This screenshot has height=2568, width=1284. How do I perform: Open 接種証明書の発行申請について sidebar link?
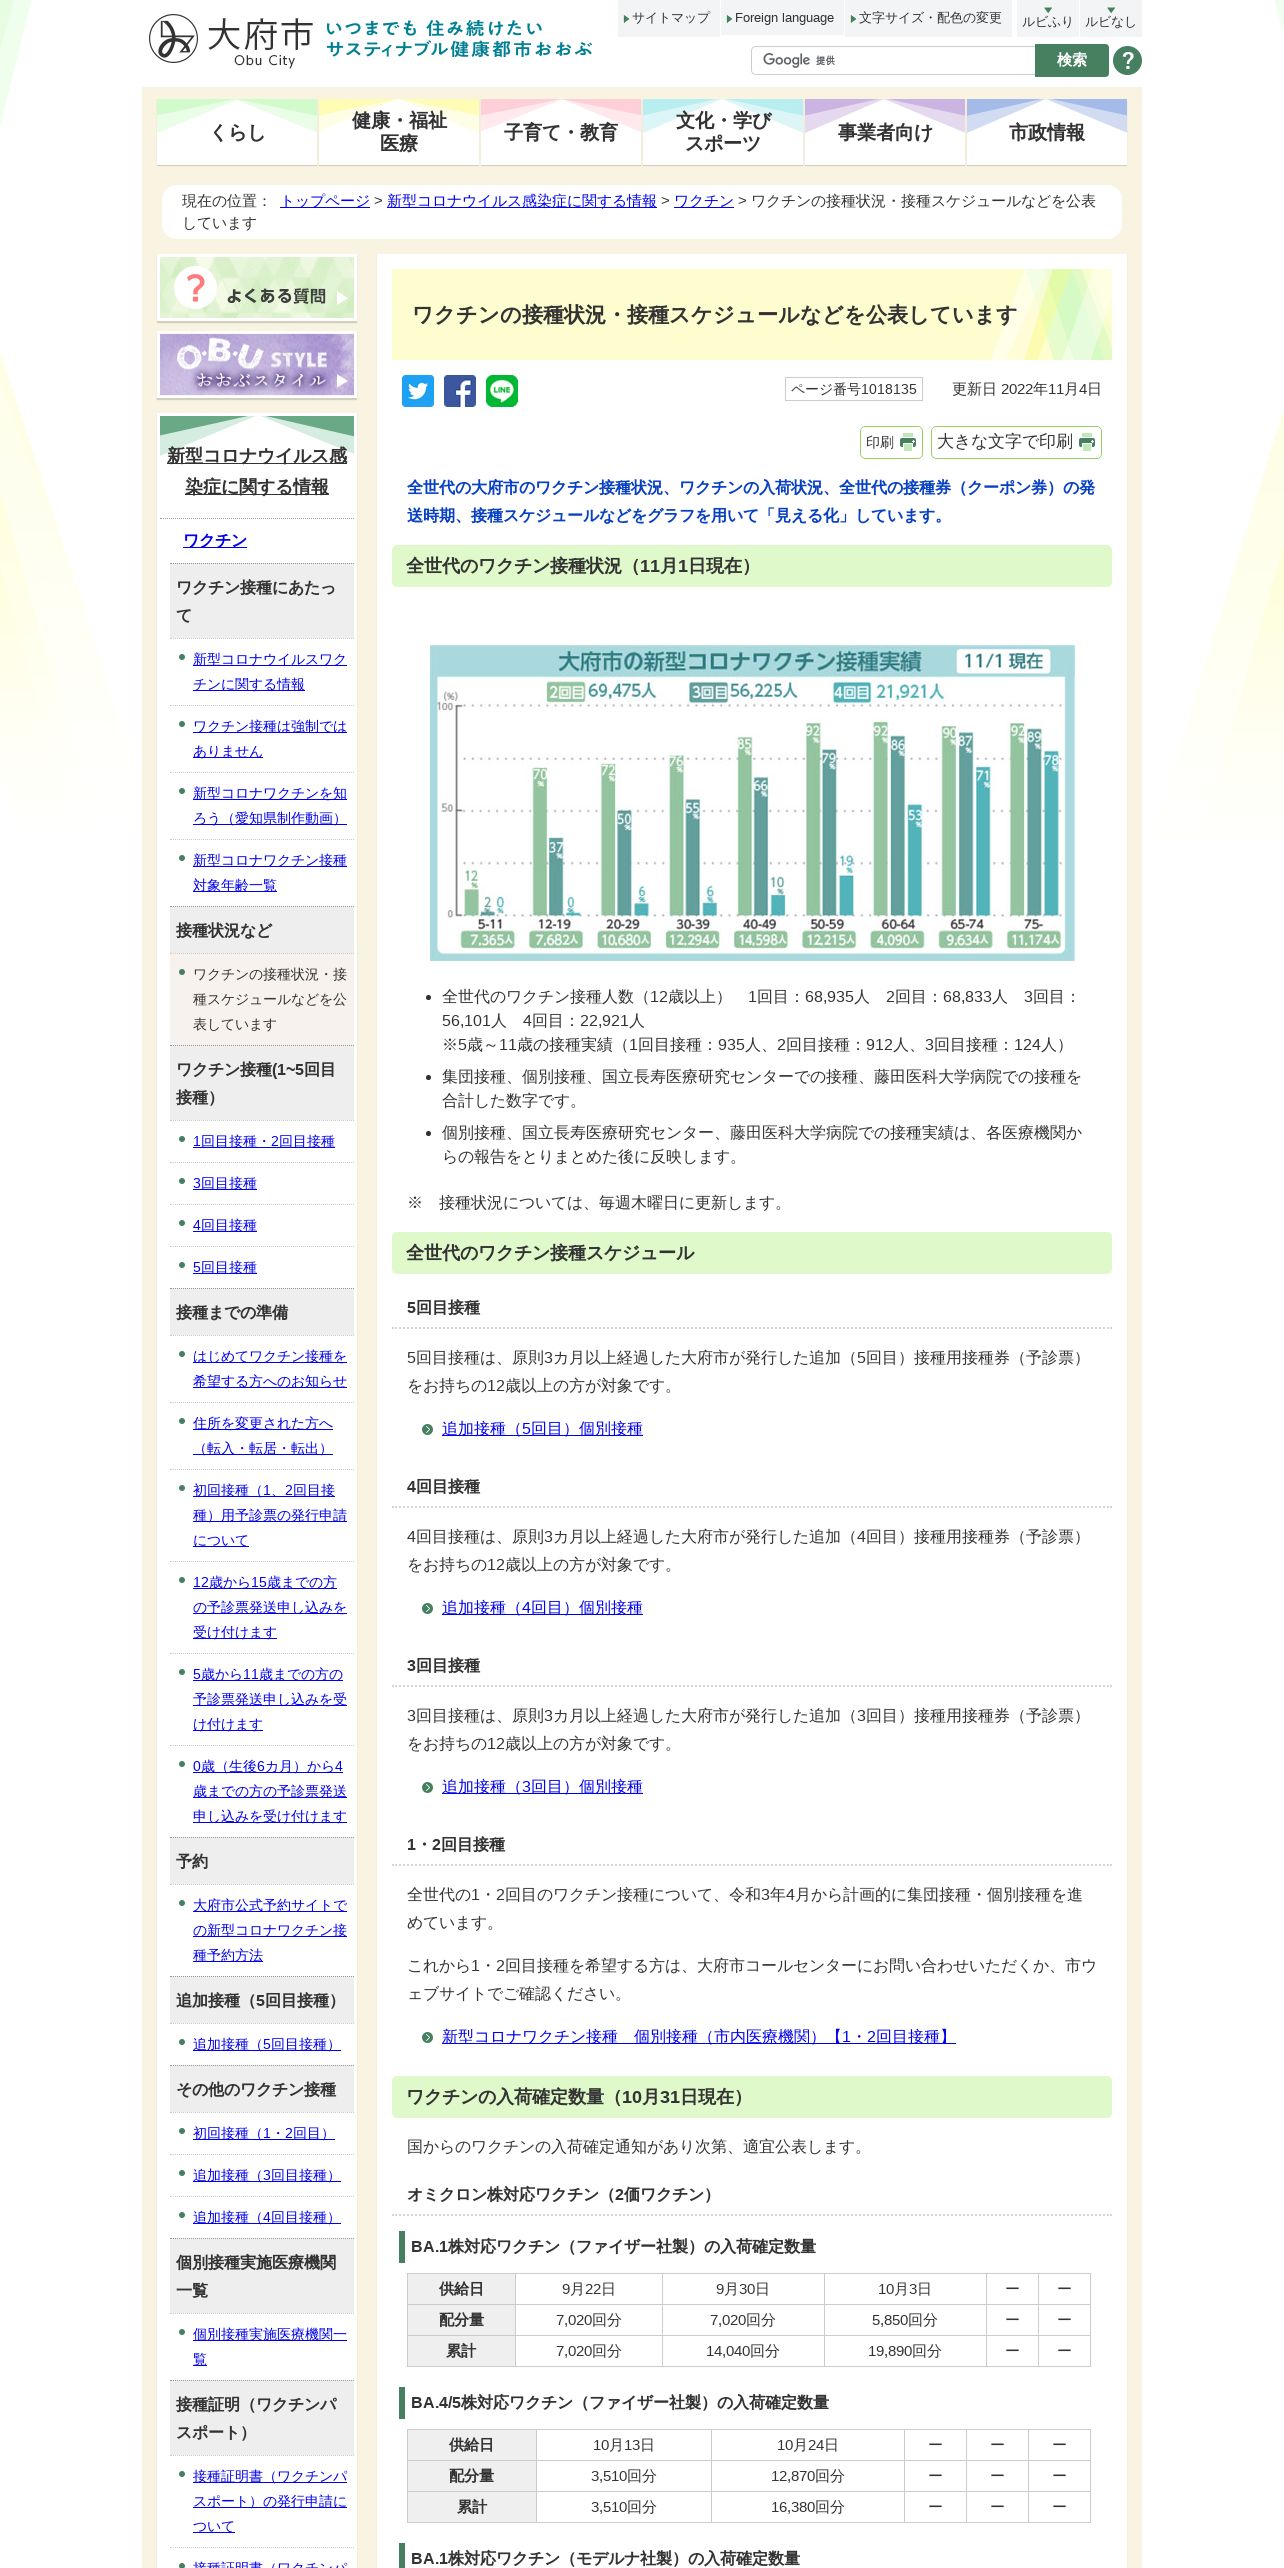point(270,2501)
